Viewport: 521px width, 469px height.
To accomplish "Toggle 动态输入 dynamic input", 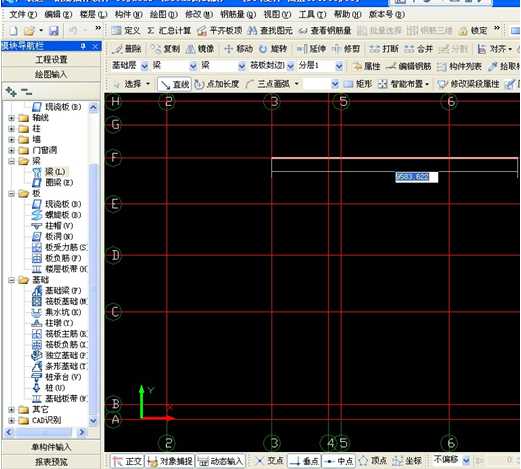I will [x=221, y=461].
